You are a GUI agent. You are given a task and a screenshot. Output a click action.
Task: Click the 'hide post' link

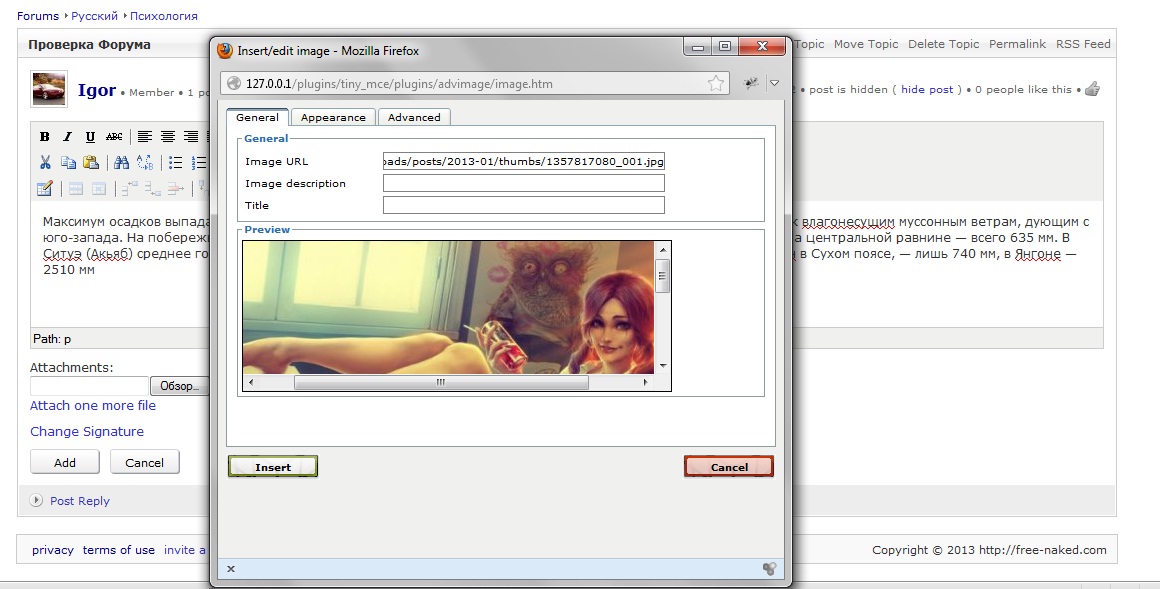(x=927, y=89)
